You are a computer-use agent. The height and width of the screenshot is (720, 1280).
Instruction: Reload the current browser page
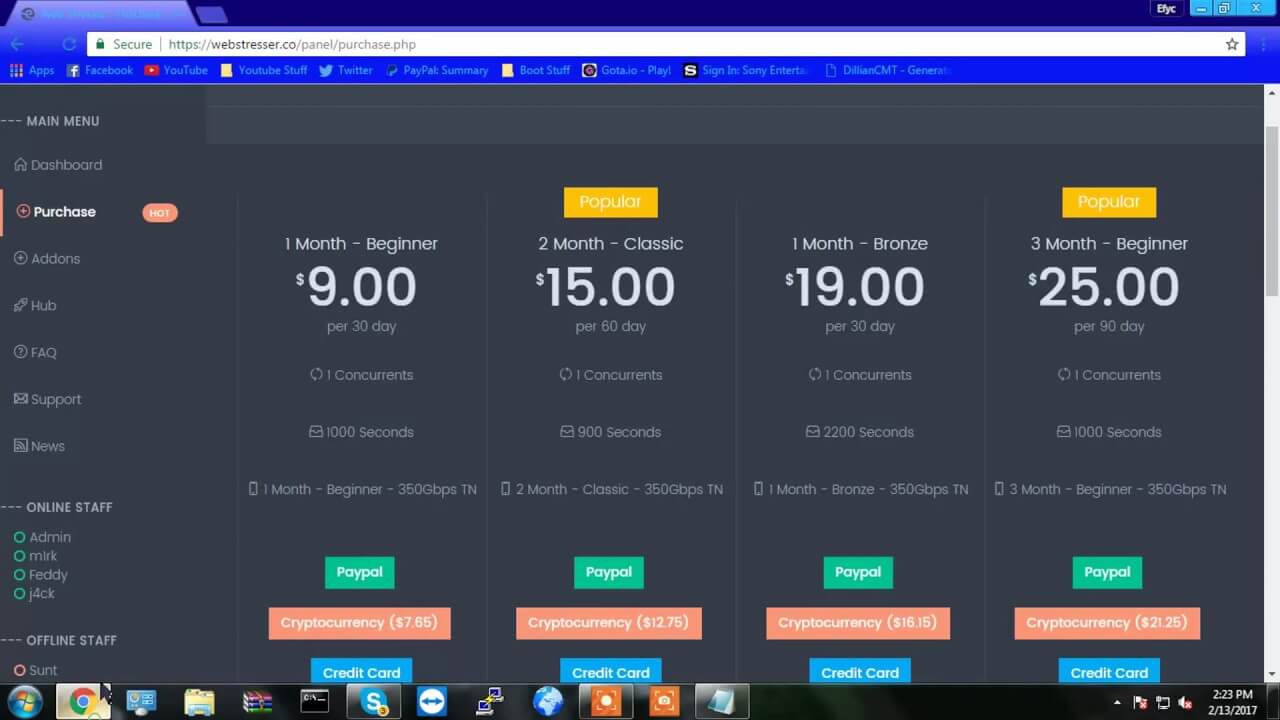pos(69,44)
